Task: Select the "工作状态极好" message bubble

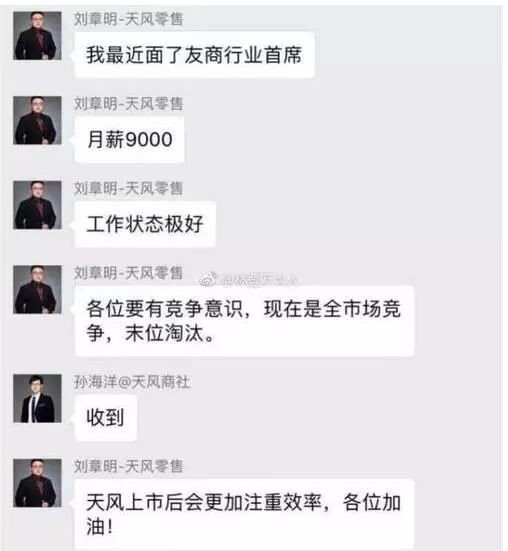Action: [145, 224]
